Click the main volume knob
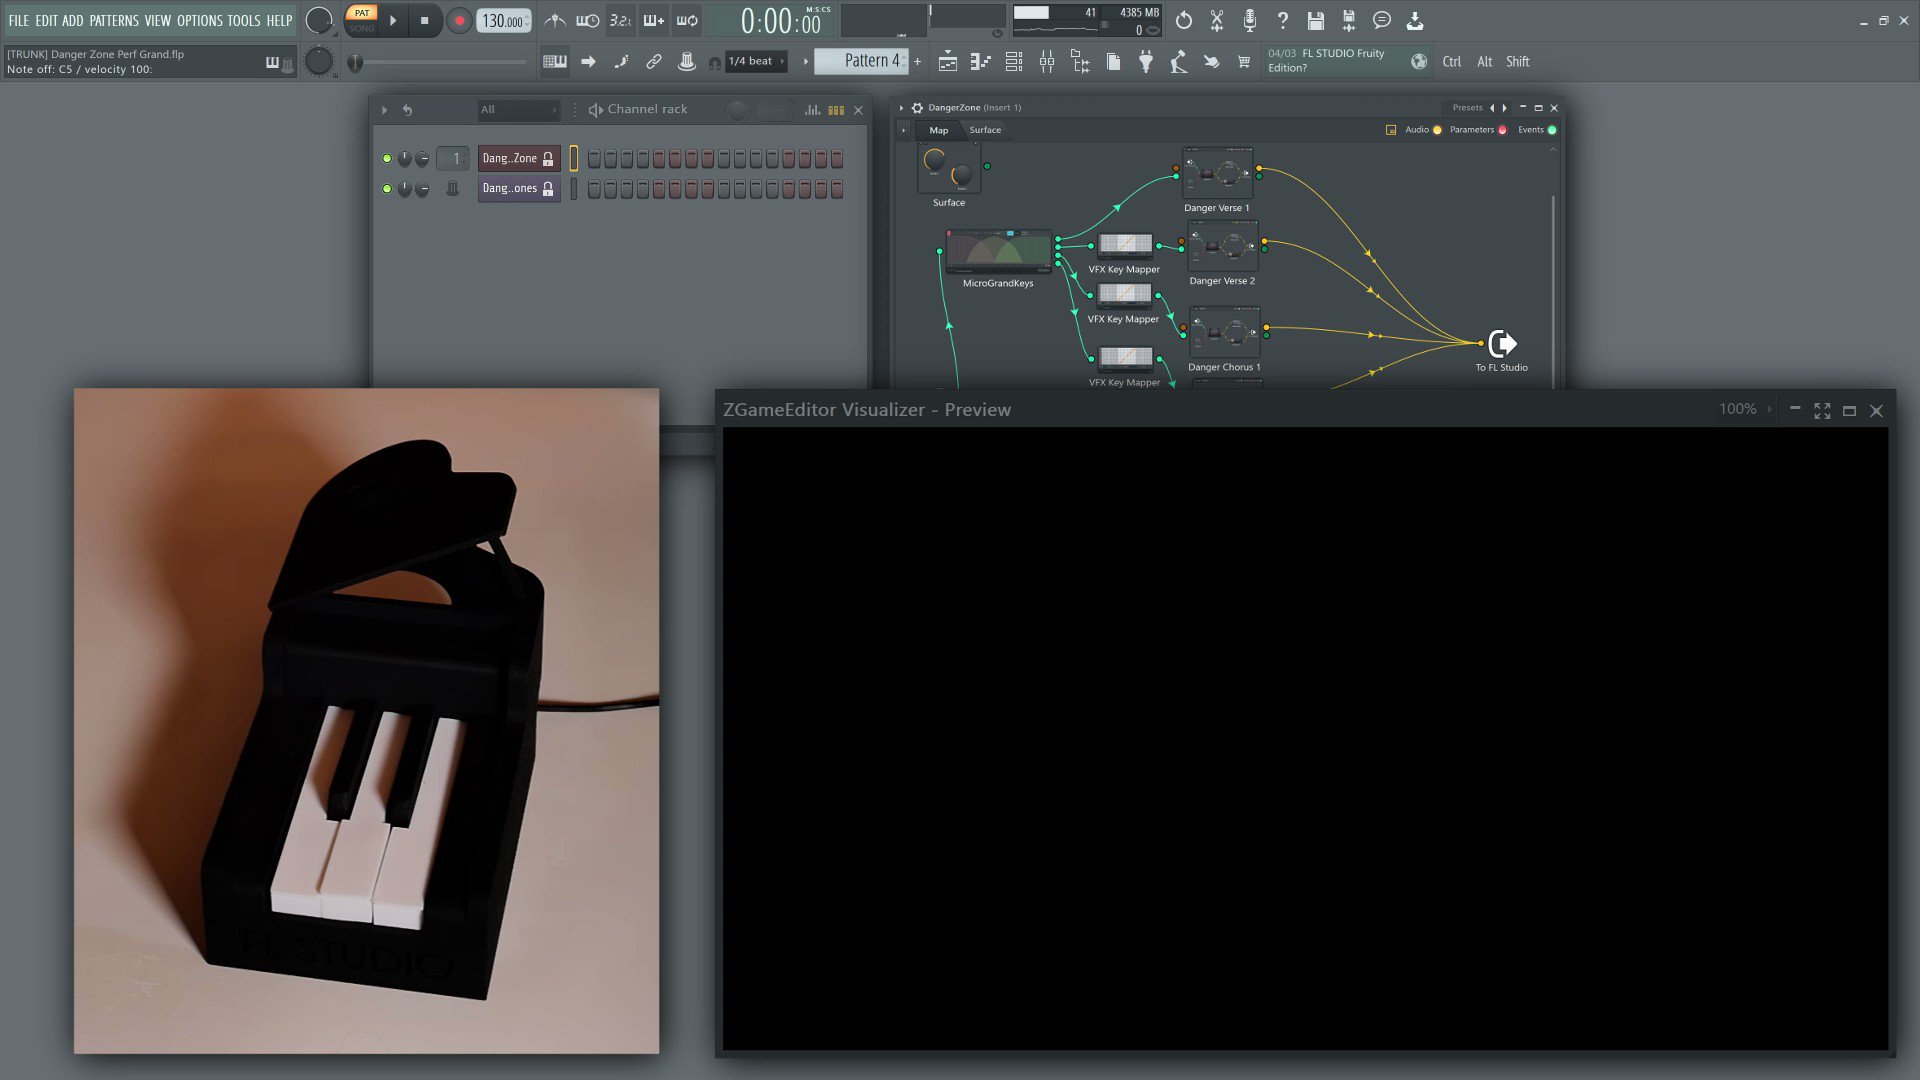The width and height of the screenshot is (1920, 1080). (318, 20)
